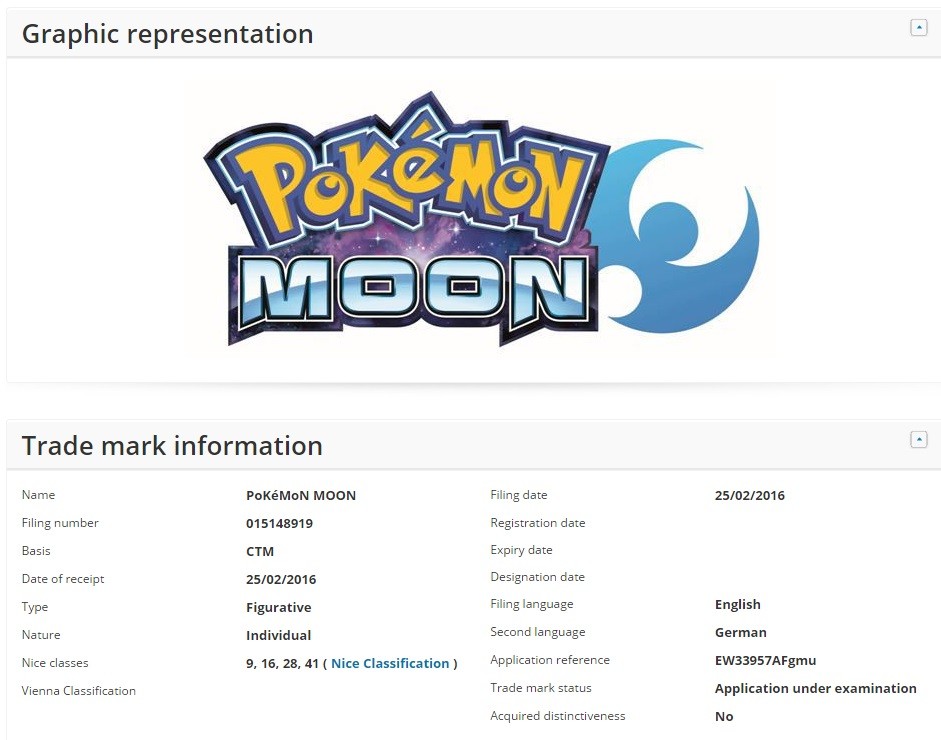
Task: Collapse the Trade mark information section
Action: pyautogui.click(x=918, y=439)
